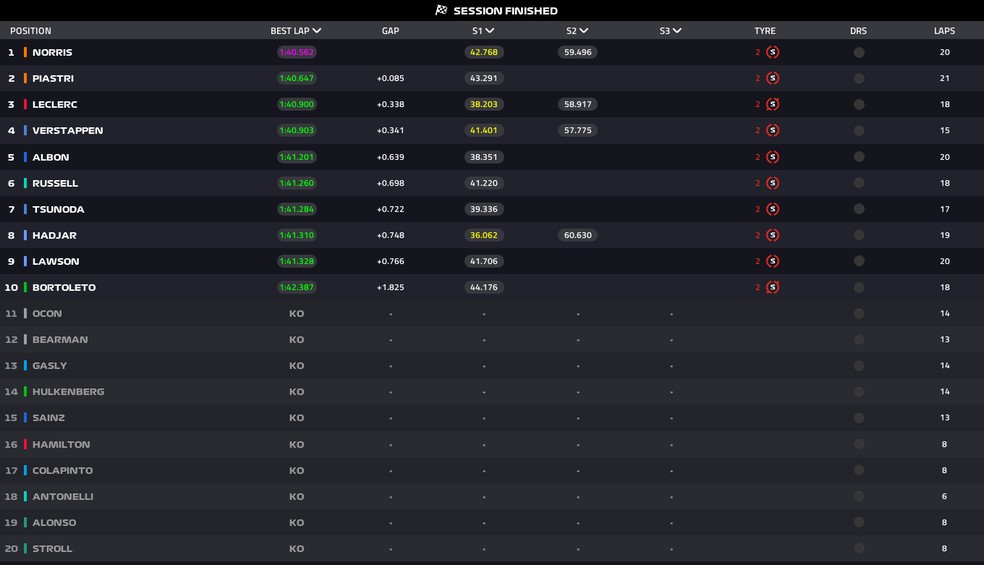Click Norris's sector two time 59.496
Viewport: 984px width, 565px height.
577,52
